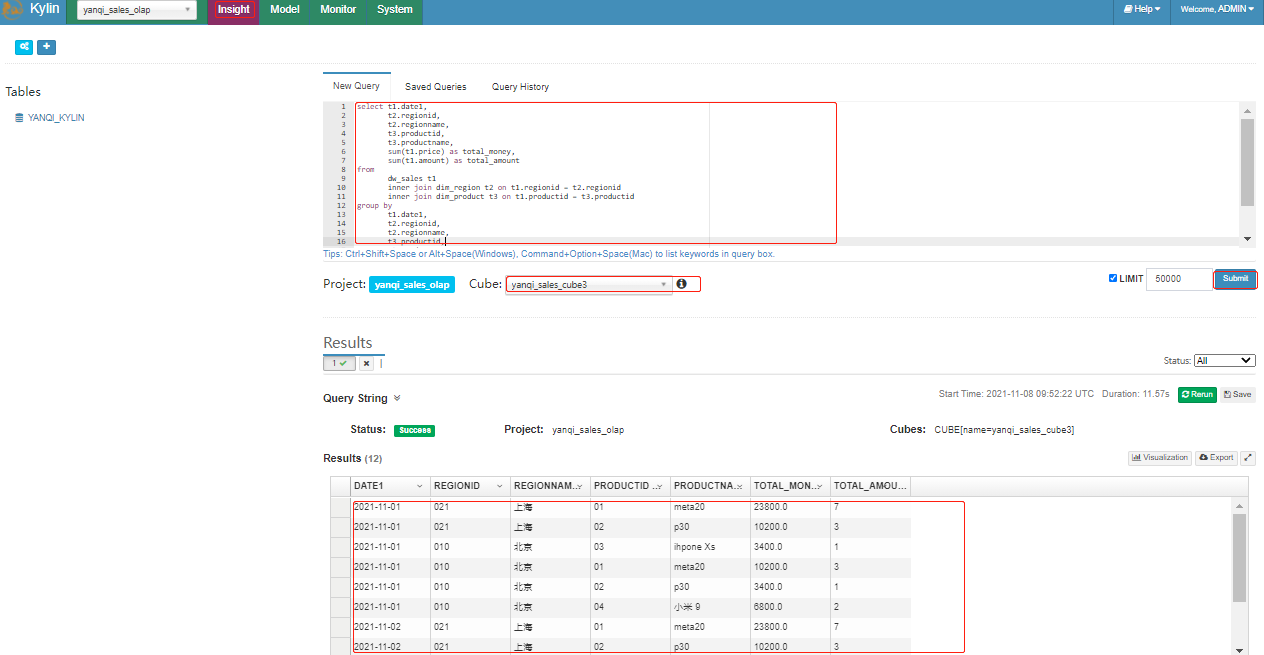This screenshot has height=655, width=1264.
Task: Switch to the Insight tab
Action: 233,10
